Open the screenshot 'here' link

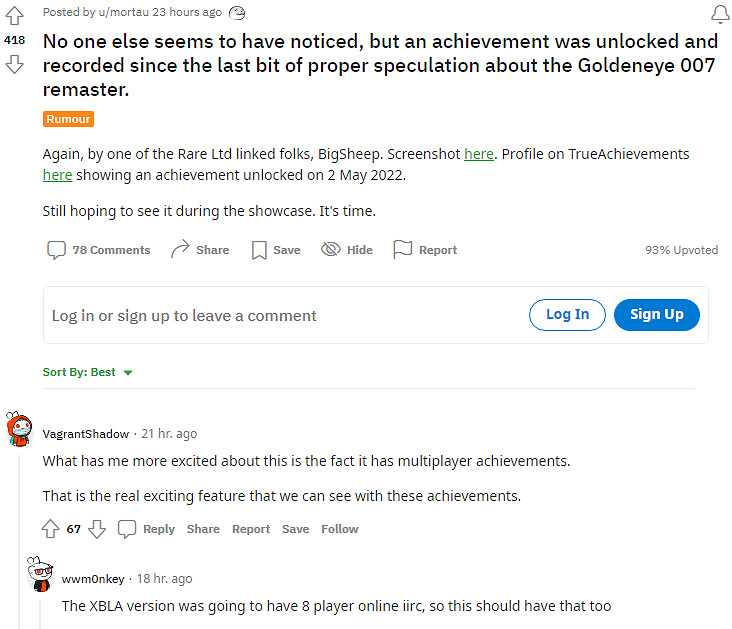click(478, 154)
